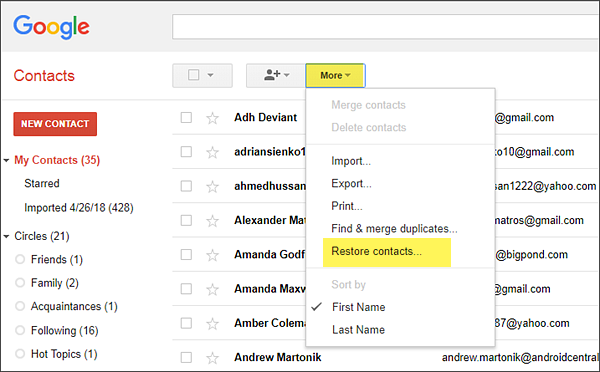
Task: Click the Google logo
Action: (x=51, y=27)
